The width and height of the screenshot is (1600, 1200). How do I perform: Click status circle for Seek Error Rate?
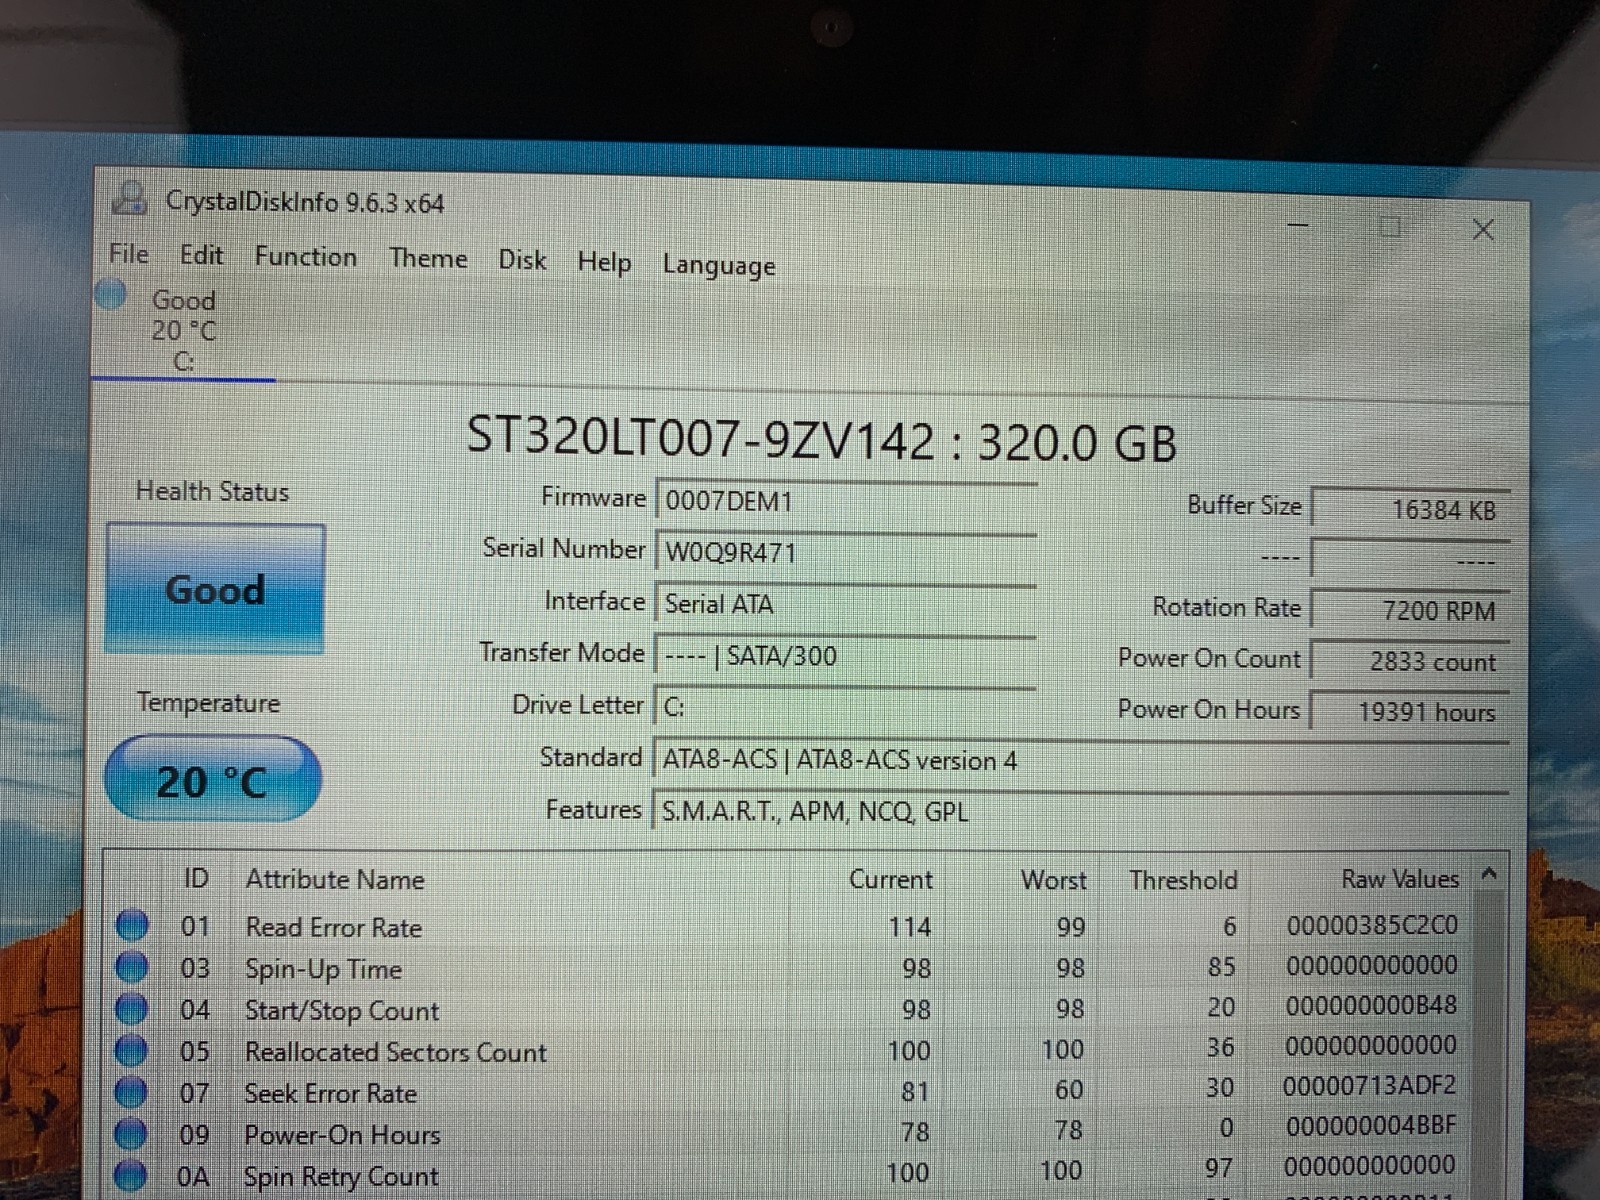coord(131,1091)
